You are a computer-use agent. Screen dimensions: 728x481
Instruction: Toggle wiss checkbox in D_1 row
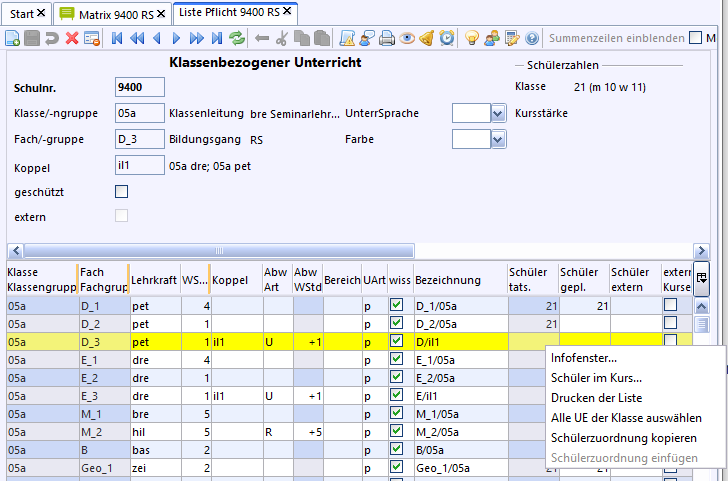click(x=396, y=305)
